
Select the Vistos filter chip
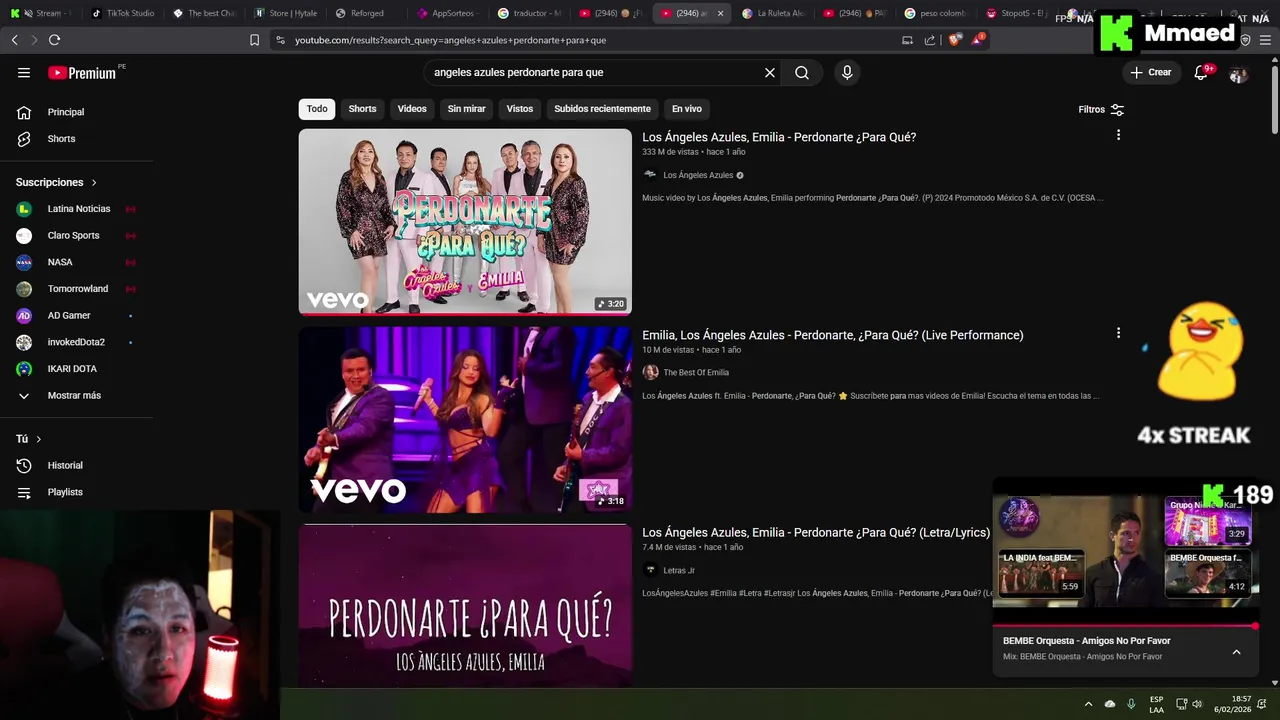(x=520, y=109)
